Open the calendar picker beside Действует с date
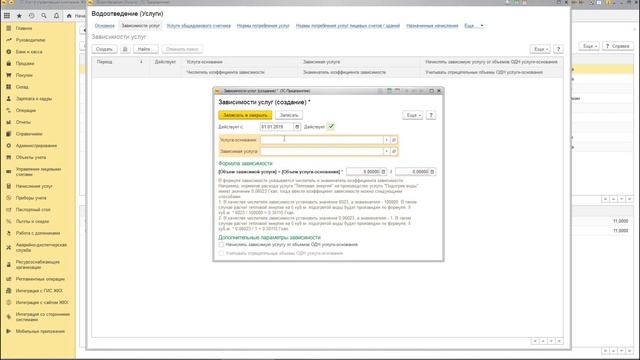This screenshot has height=360, width=640. pos(297,127)
